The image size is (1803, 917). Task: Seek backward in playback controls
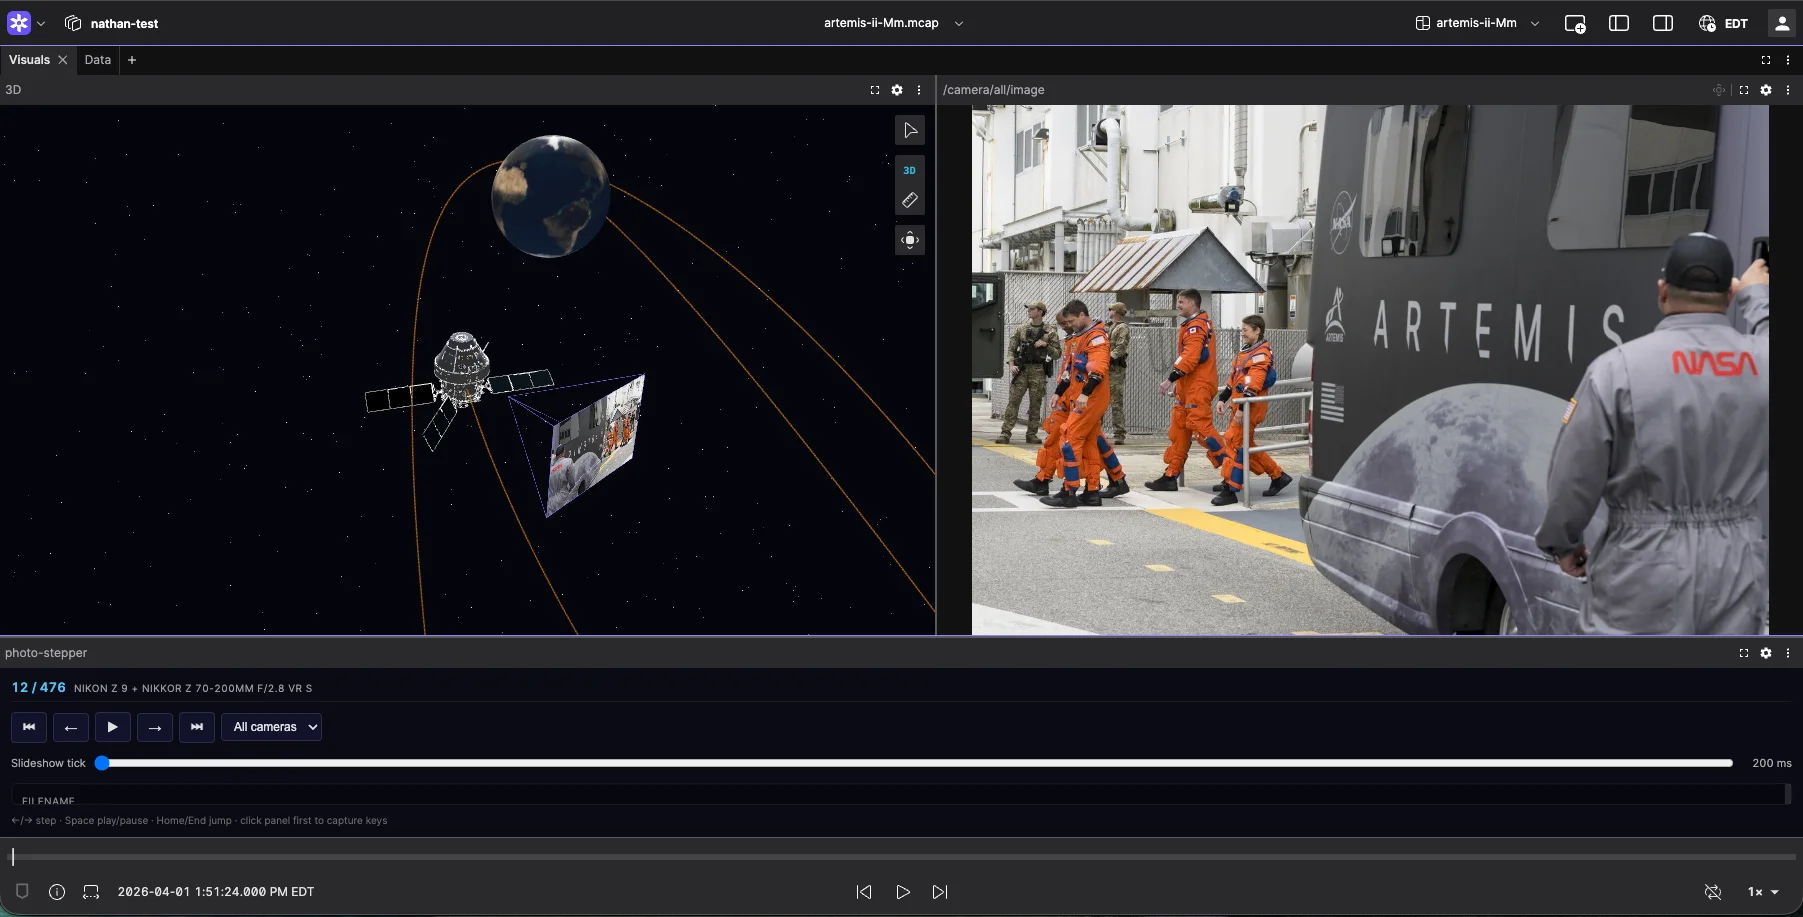click(864, 892)
